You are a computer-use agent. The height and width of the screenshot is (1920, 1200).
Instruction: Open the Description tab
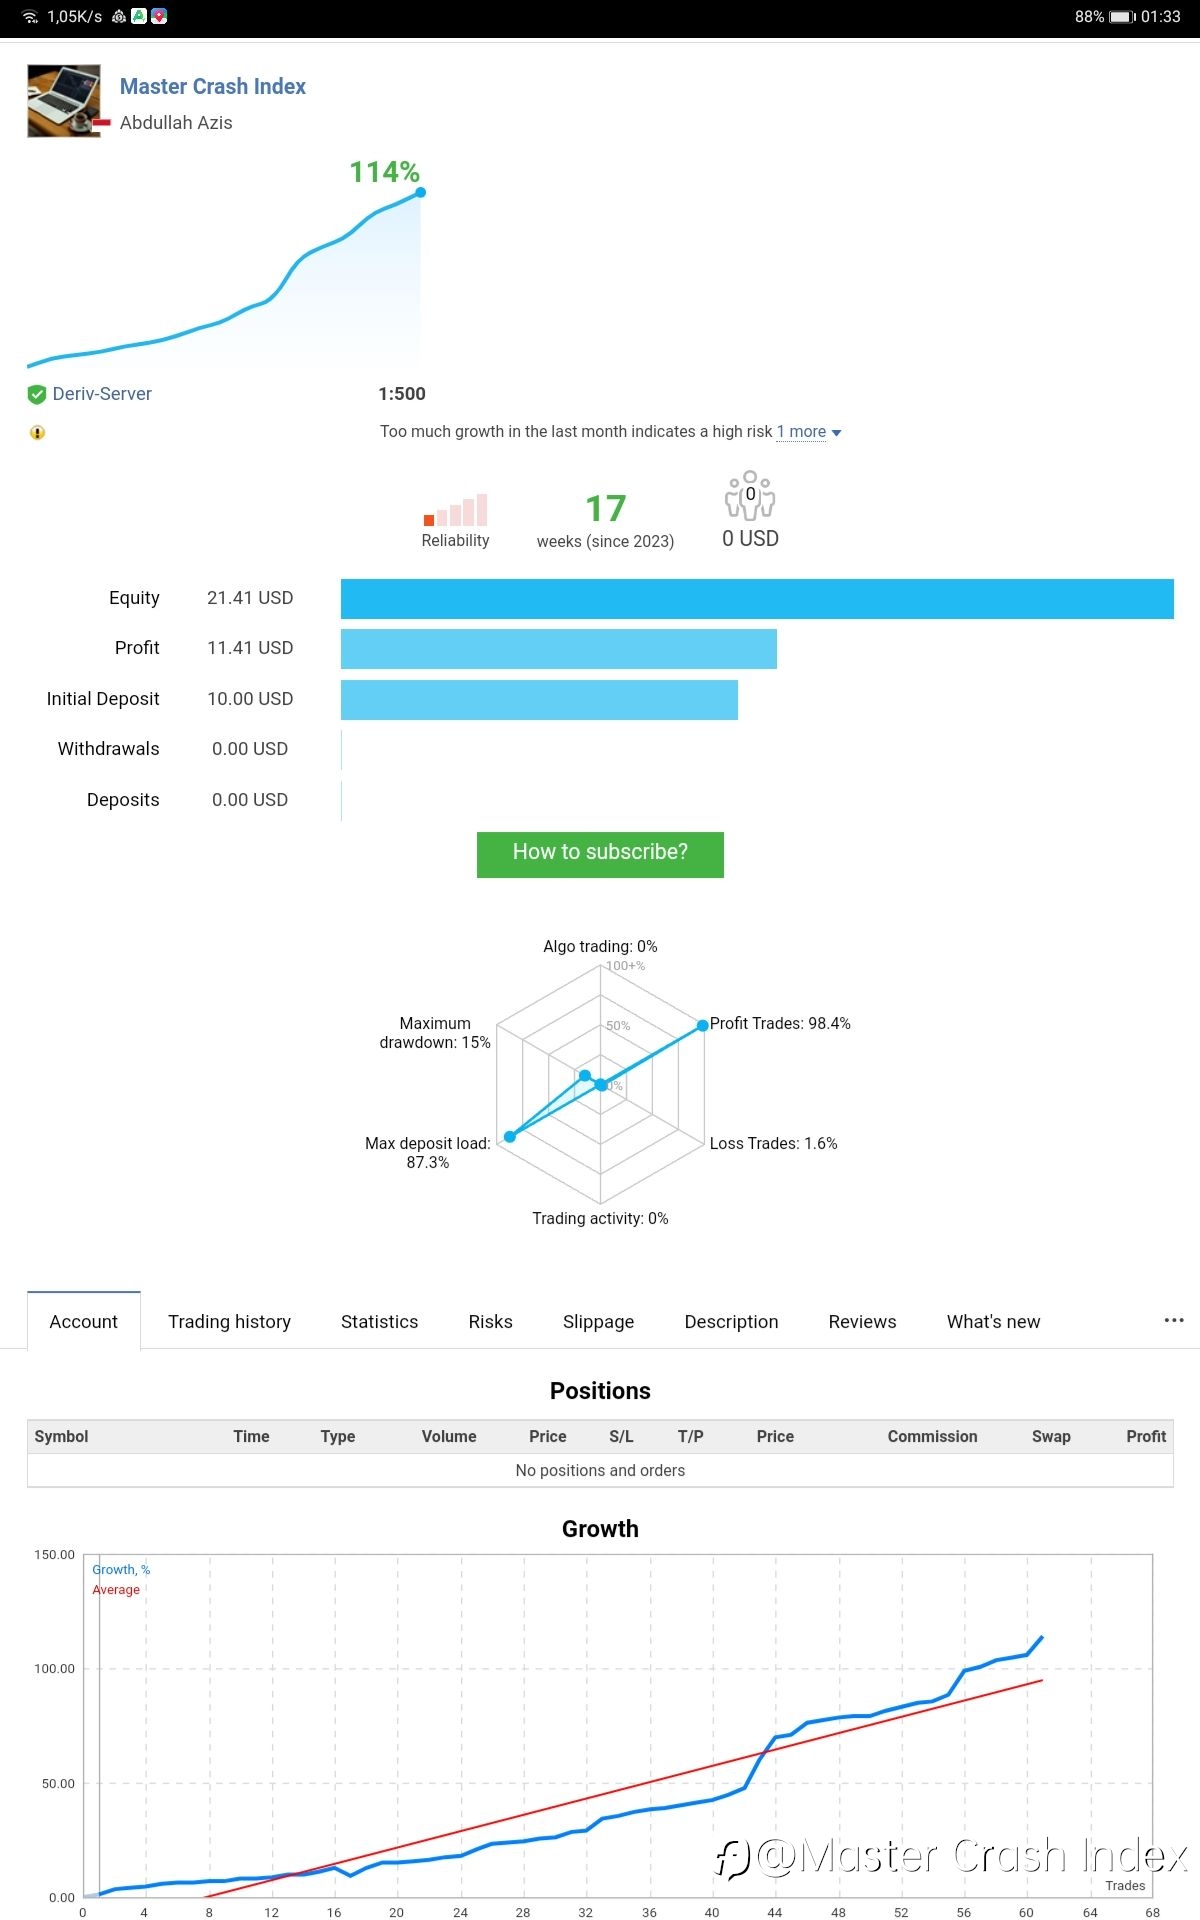(x=731, y=1321)
